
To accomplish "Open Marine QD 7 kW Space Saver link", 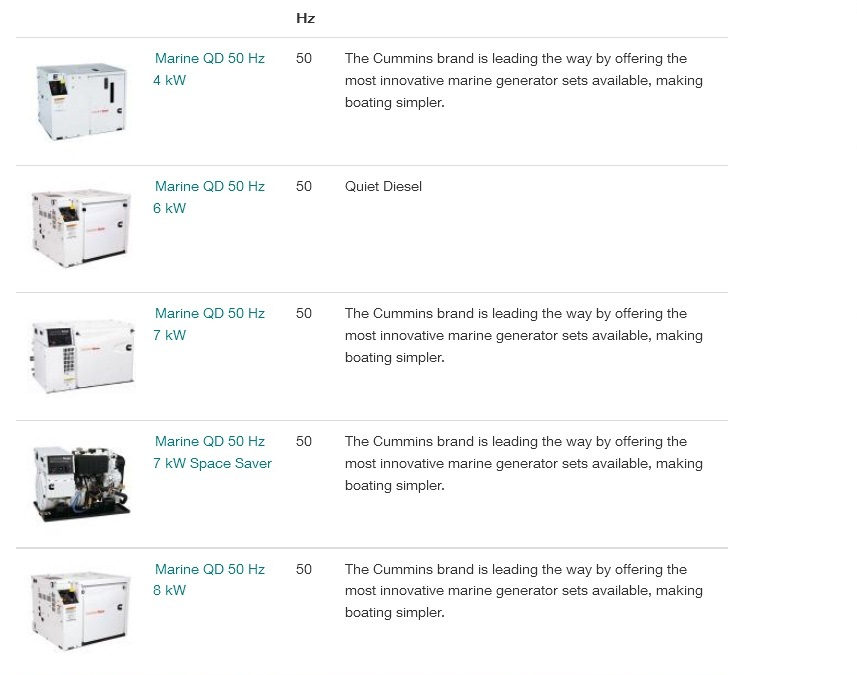I will [x=212, y=452].
